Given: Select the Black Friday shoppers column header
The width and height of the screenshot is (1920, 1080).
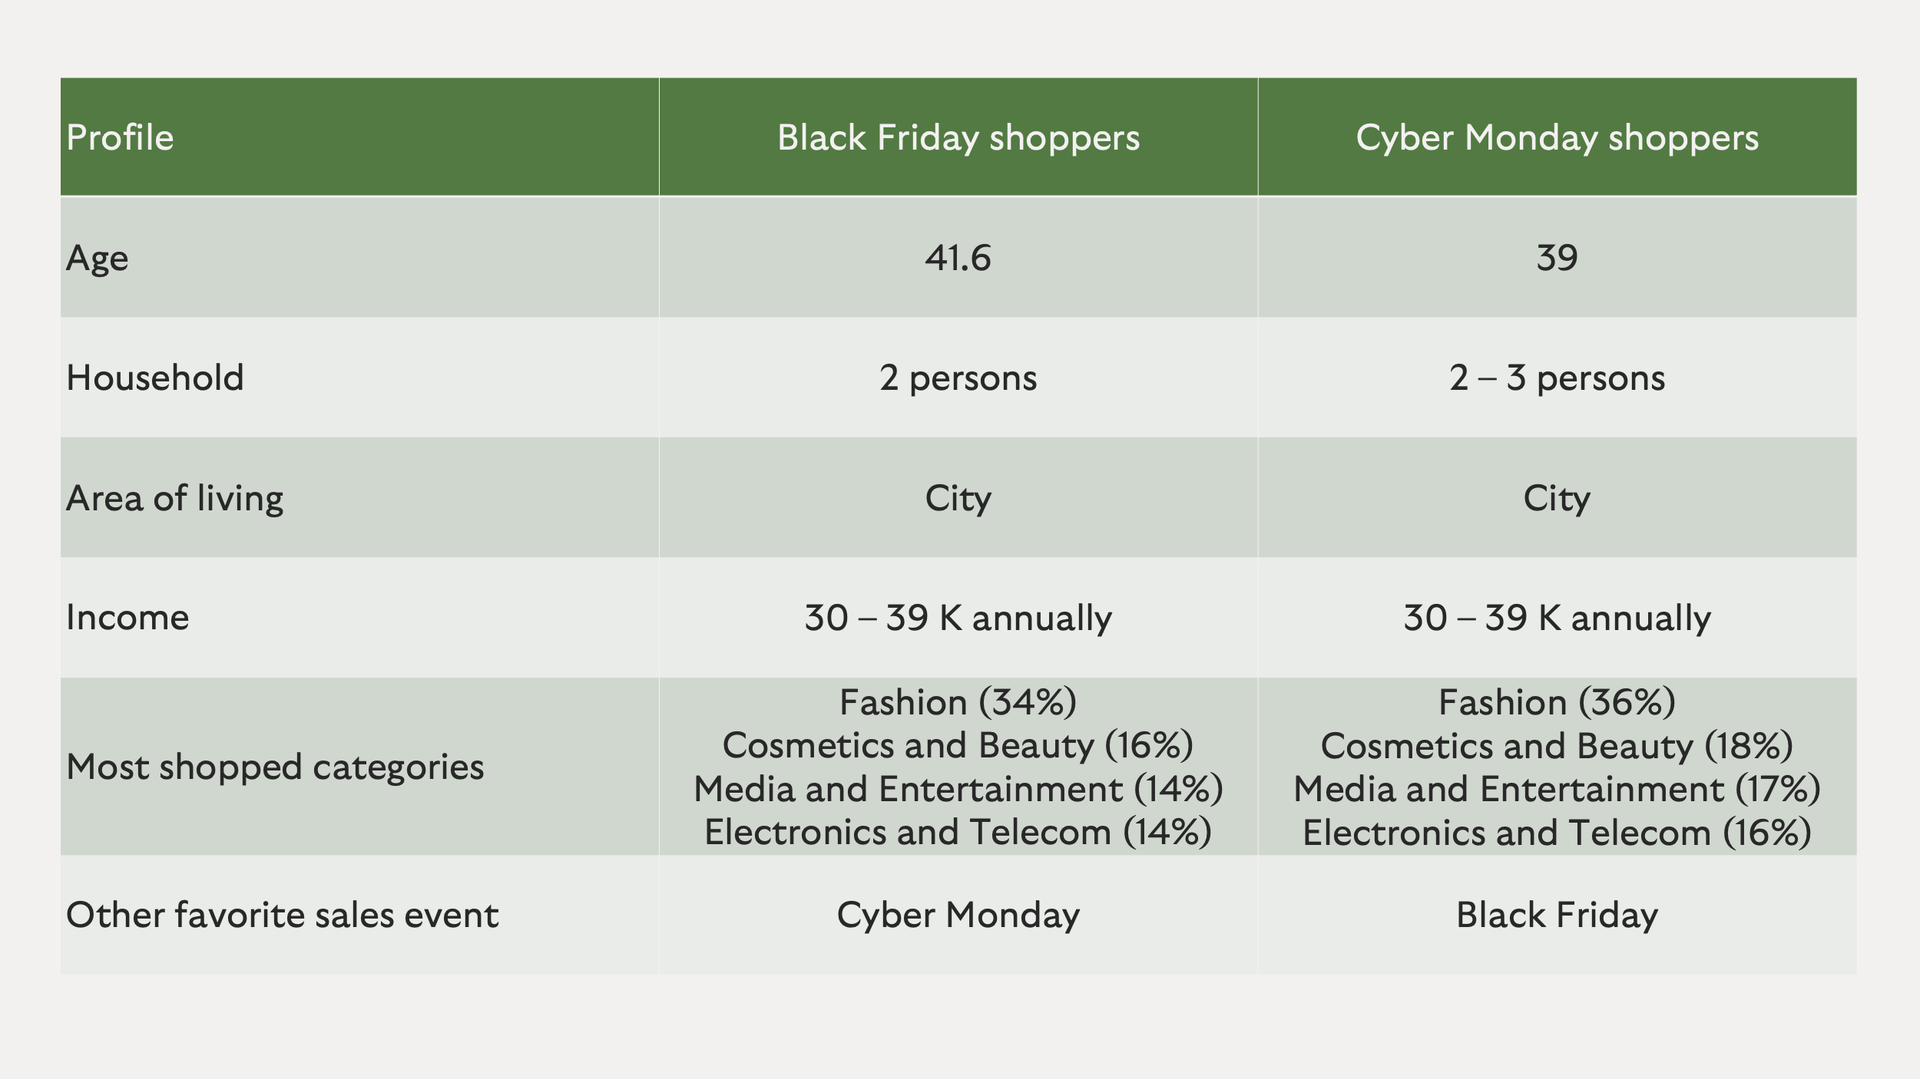Looking at the screenshot, I should click(x=958, y=137).
